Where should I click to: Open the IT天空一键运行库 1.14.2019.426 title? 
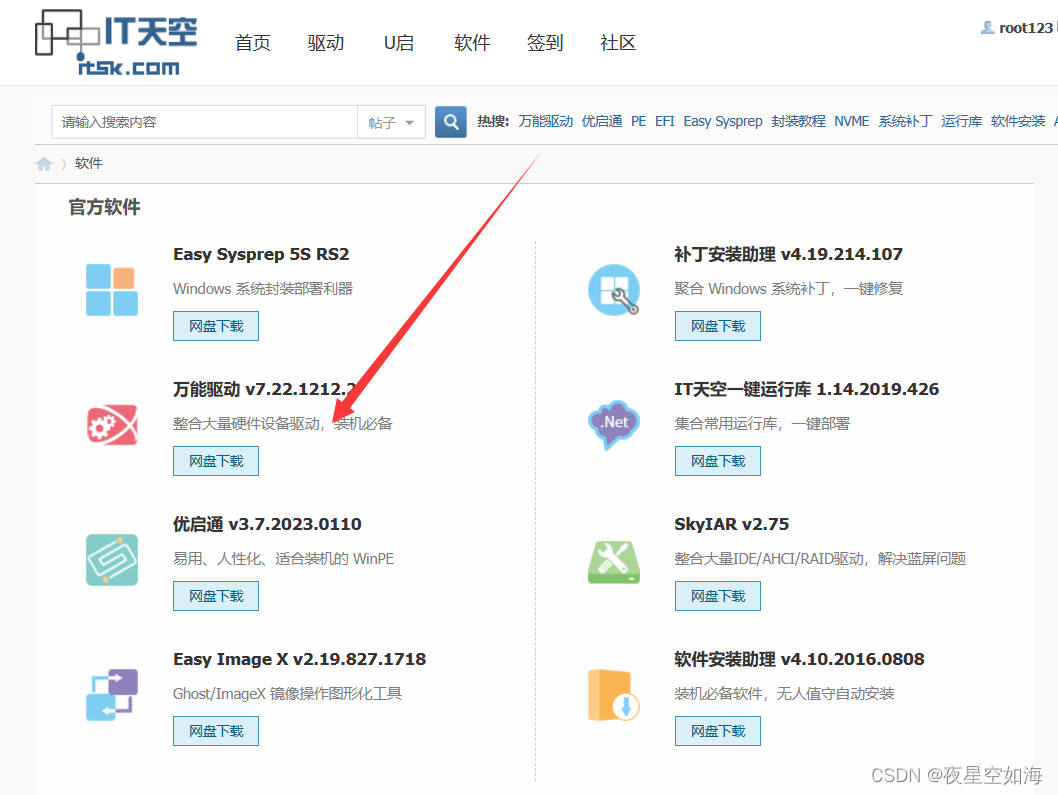click(806, 389)
